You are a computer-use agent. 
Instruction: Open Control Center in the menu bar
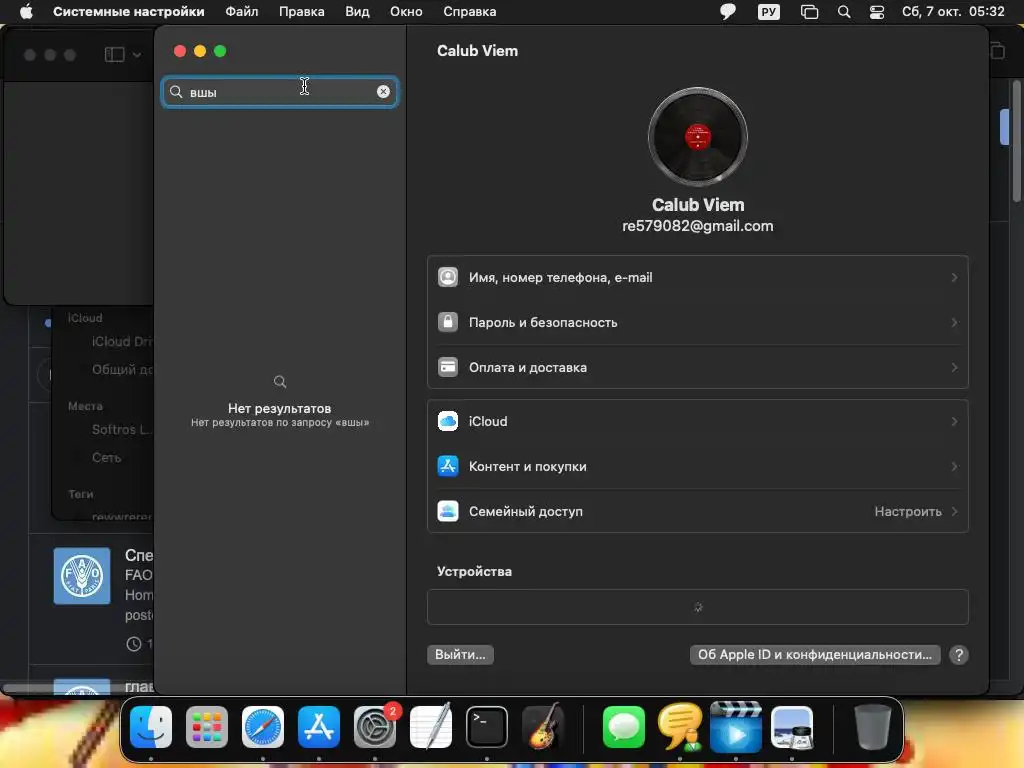point(876,12)
